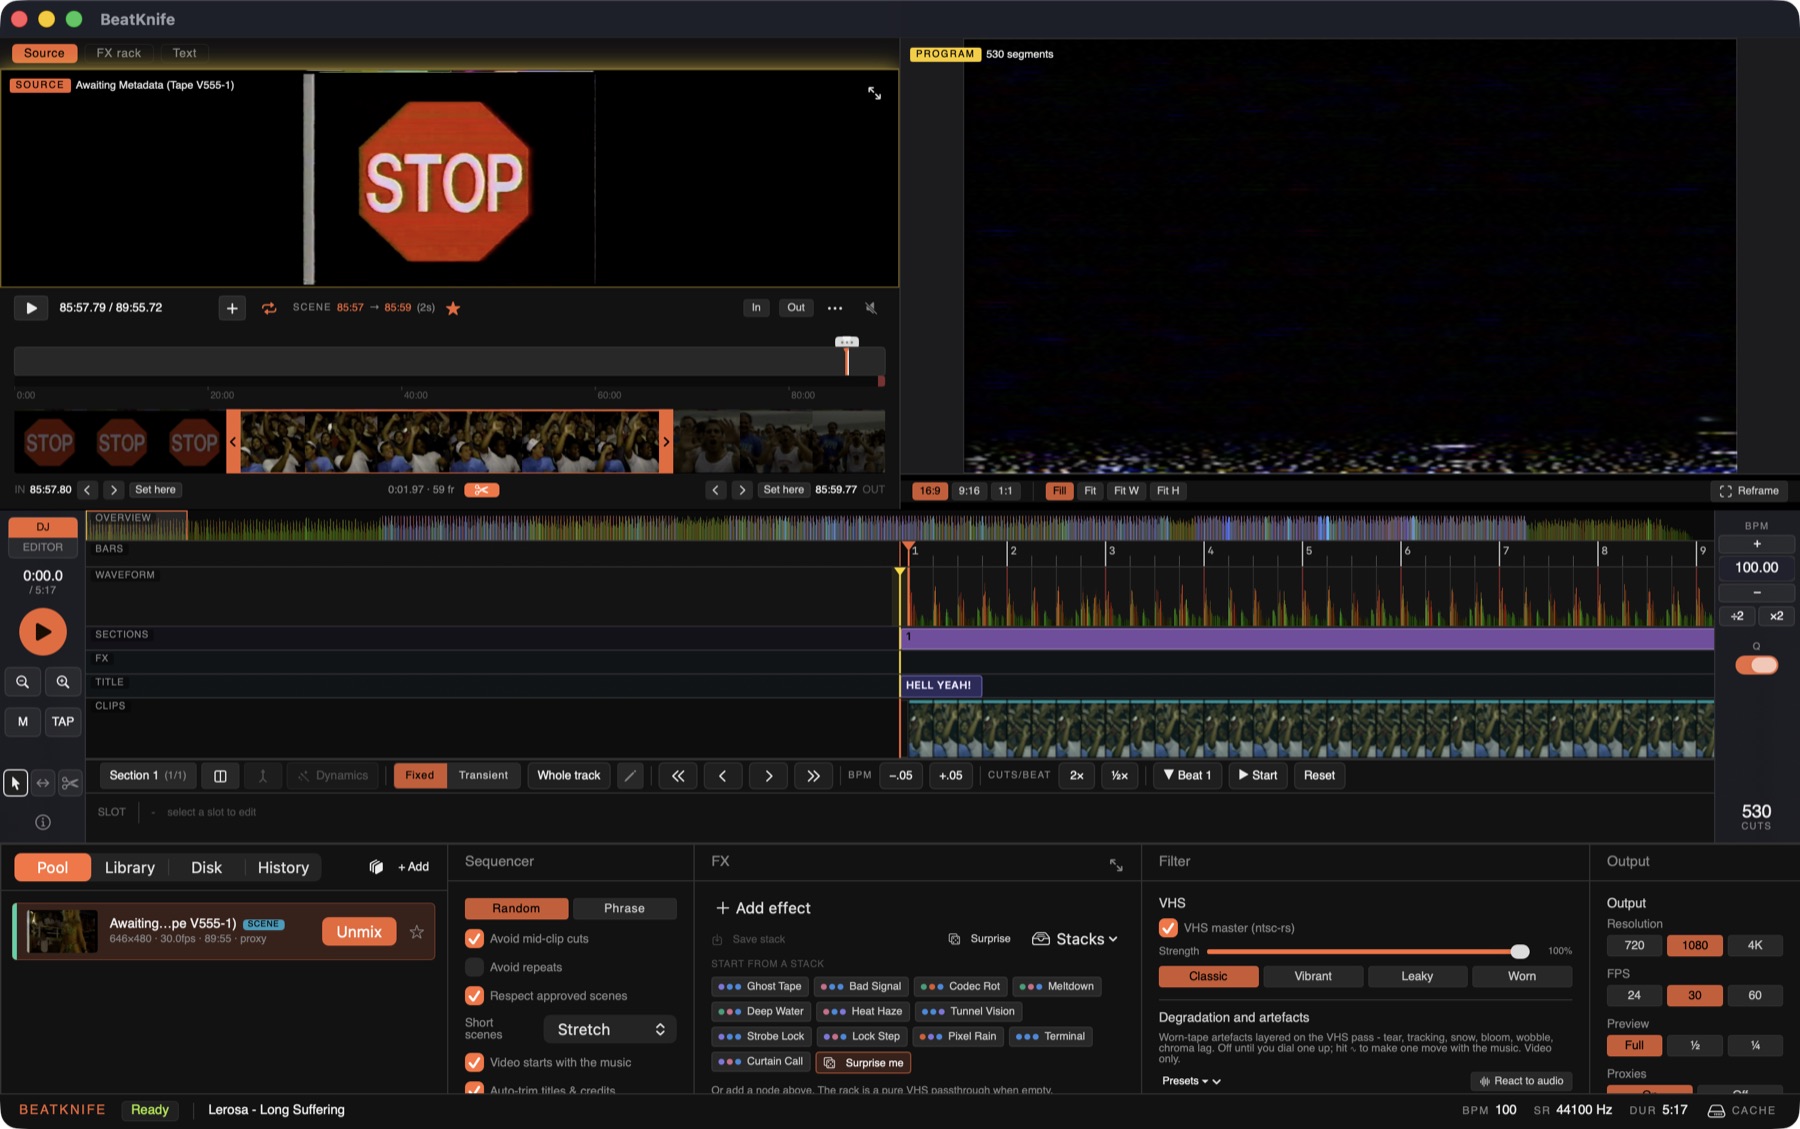Disable VHS master checkbox
Viewport: 1800px width, 1129px height.
pos(1168,928)
